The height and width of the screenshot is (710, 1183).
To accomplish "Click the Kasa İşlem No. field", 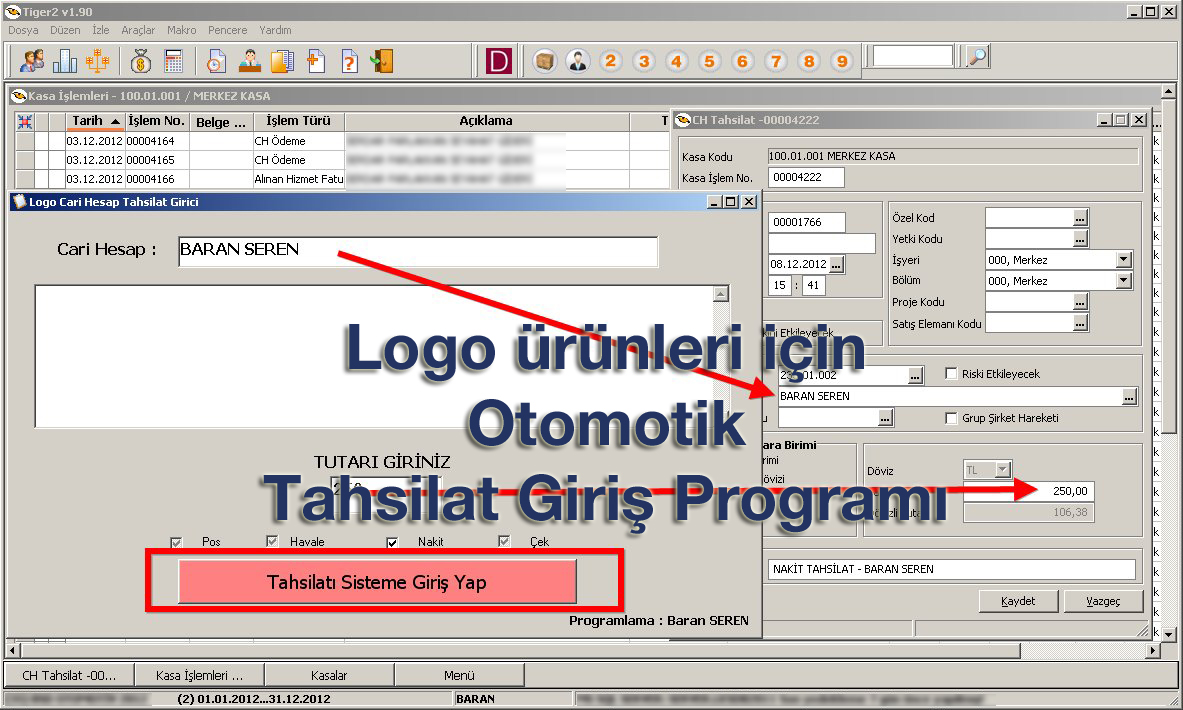I will 806,177.
